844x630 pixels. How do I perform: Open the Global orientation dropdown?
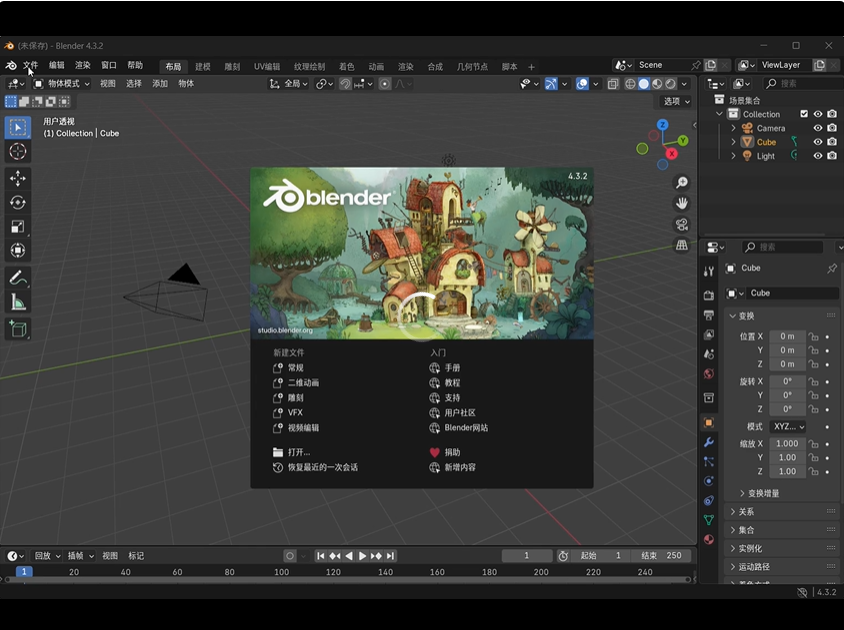point(289,84)
